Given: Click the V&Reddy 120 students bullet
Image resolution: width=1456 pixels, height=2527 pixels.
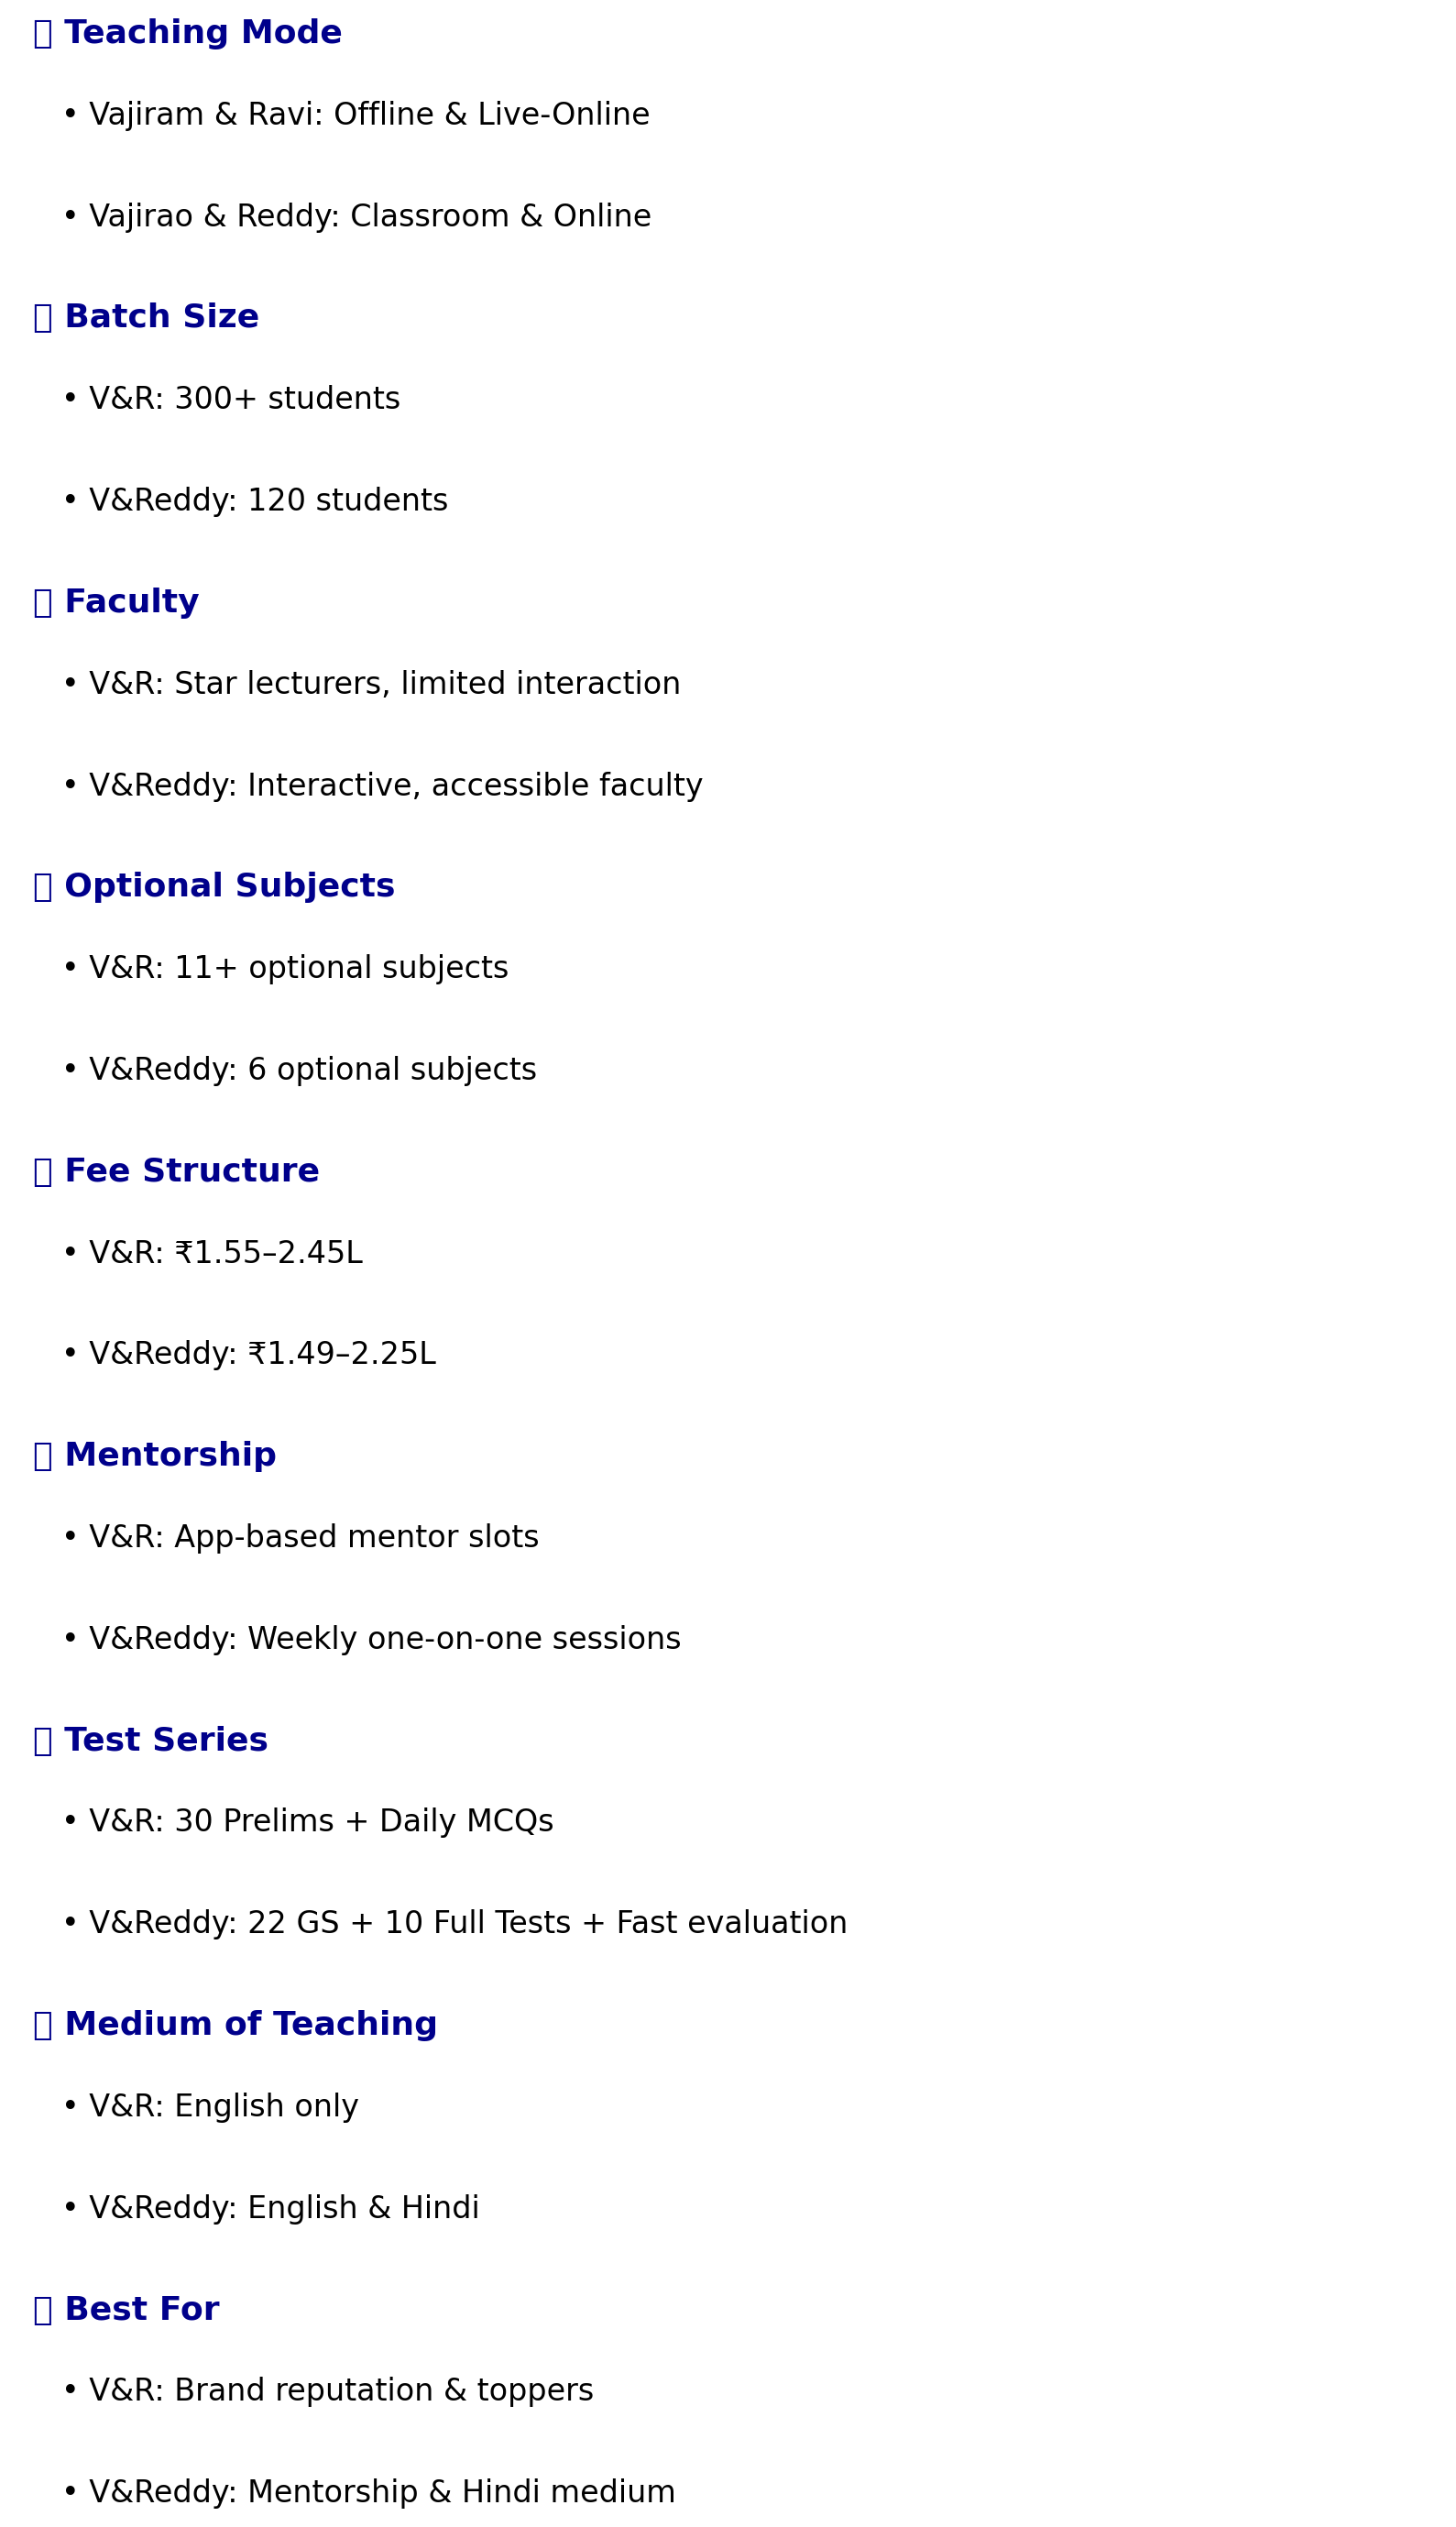Looking at the screenshot, I should 255,500.
